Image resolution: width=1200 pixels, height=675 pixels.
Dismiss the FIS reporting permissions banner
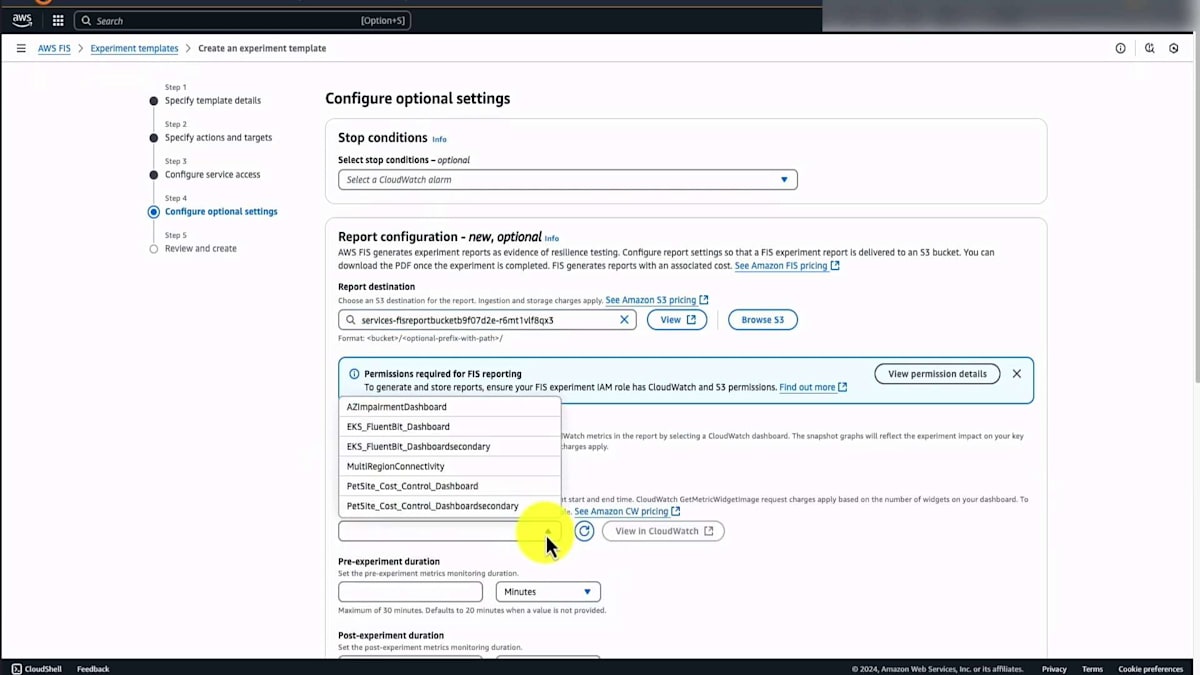tap(1016, 374)
